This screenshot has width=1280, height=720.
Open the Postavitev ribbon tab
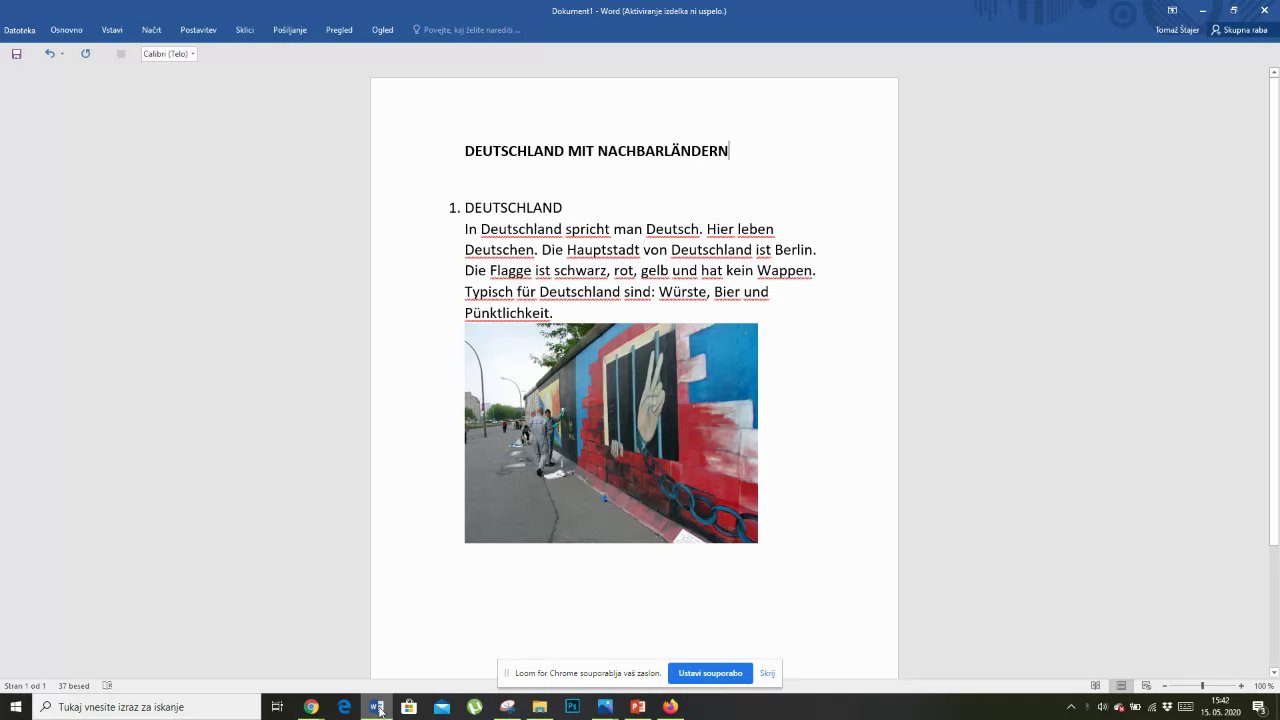coord(198,30)
